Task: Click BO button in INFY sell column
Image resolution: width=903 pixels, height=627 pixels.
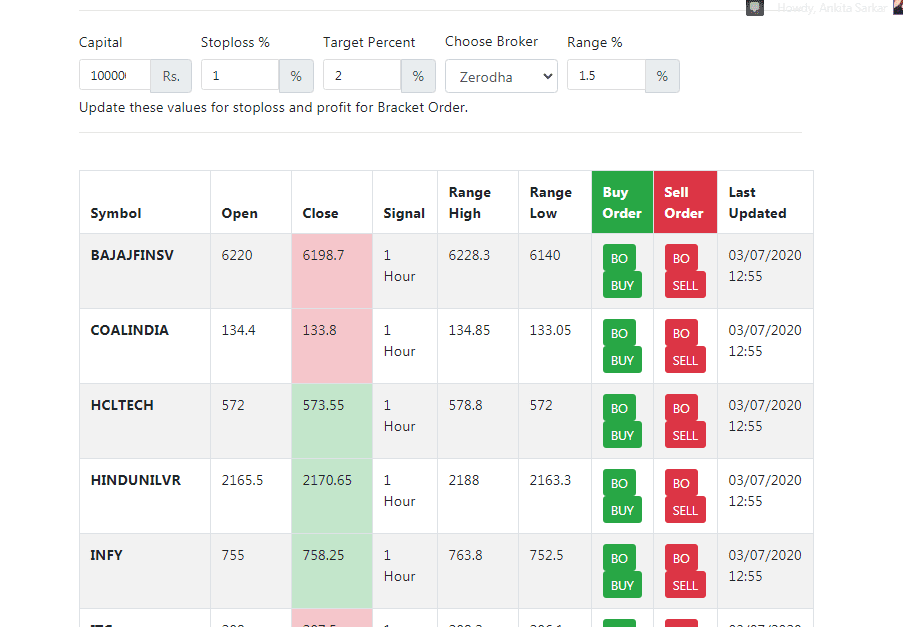Action: point(681,558)
